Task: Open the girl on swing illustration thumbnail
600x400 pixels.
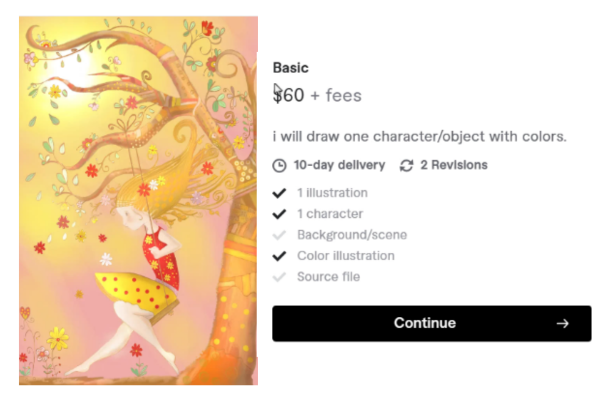Action: click(x=138, y=200)
